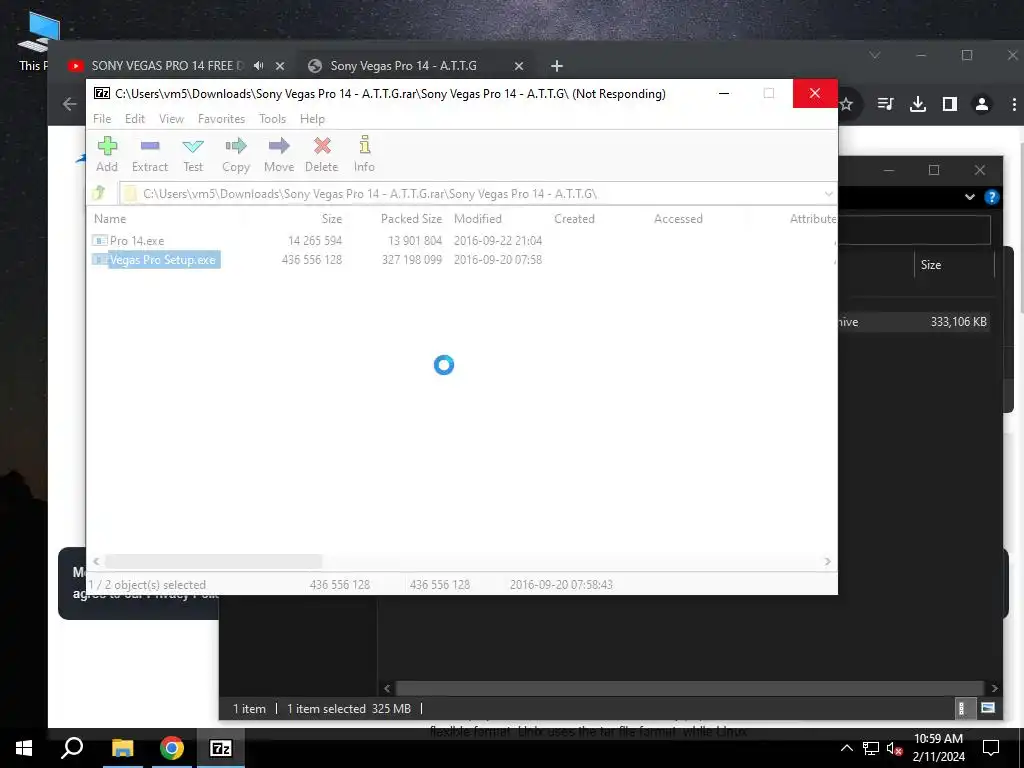Open Chrome downloads icon
Image resolution: width=1024 pixels, height=768 pixels.
point(918,104)
